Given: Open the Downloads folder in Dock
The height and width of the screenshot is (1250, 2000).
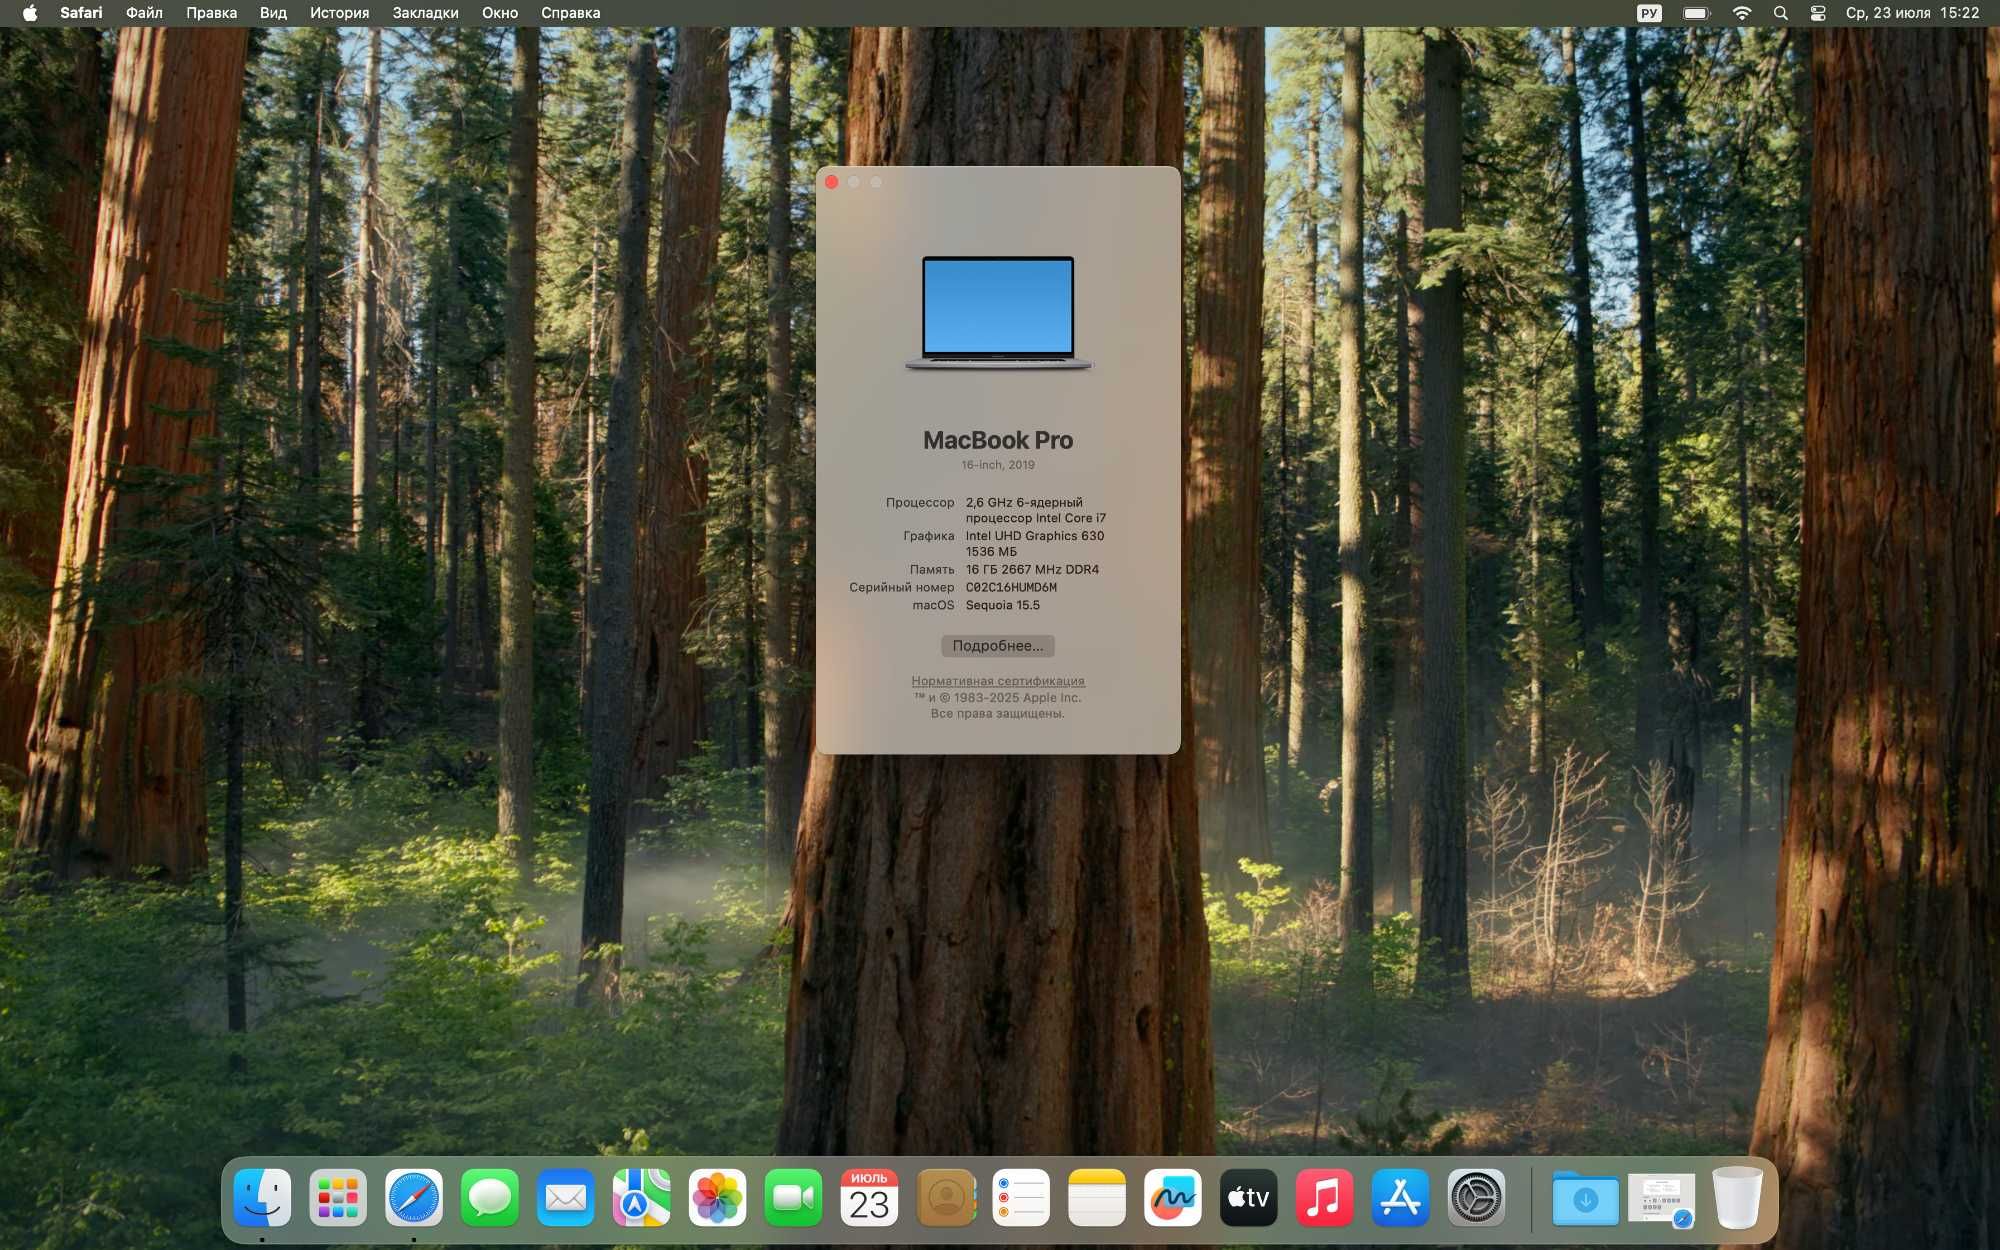Looking at the screenshot, I should tap(1586, 1197).
